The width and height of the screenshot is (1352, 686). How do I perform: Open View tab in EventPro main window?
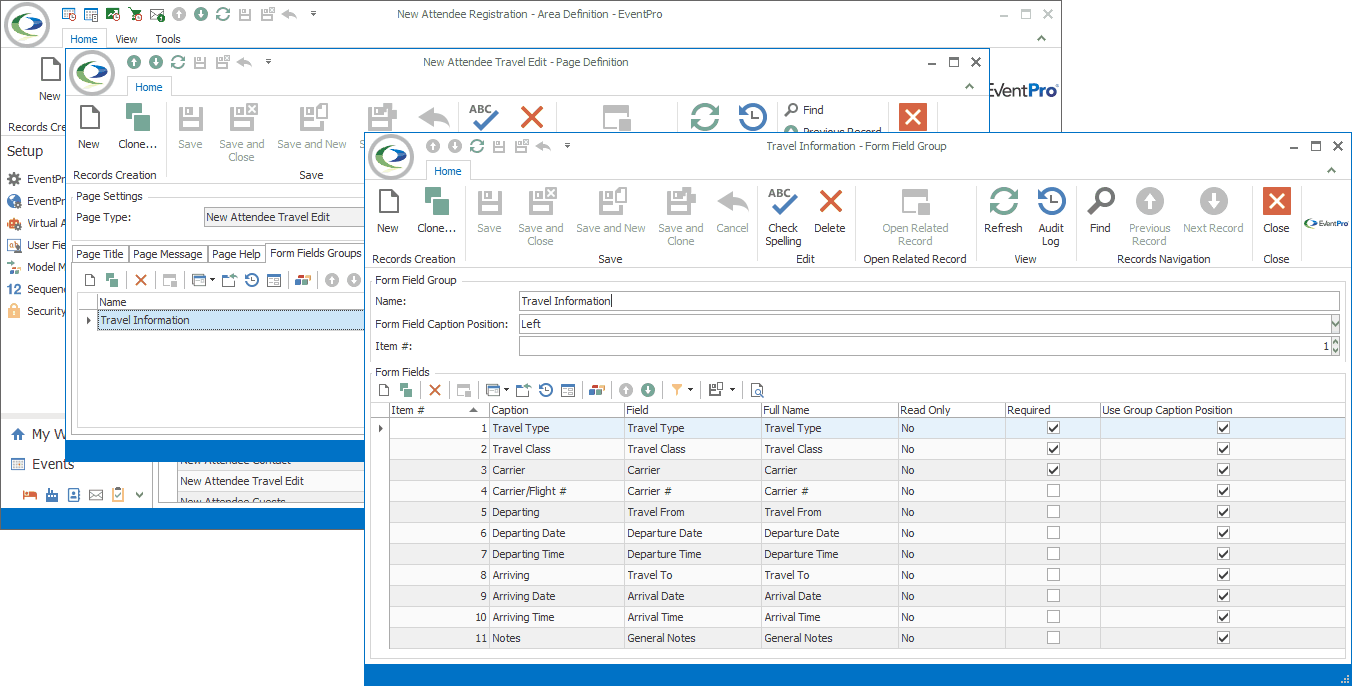126,39
